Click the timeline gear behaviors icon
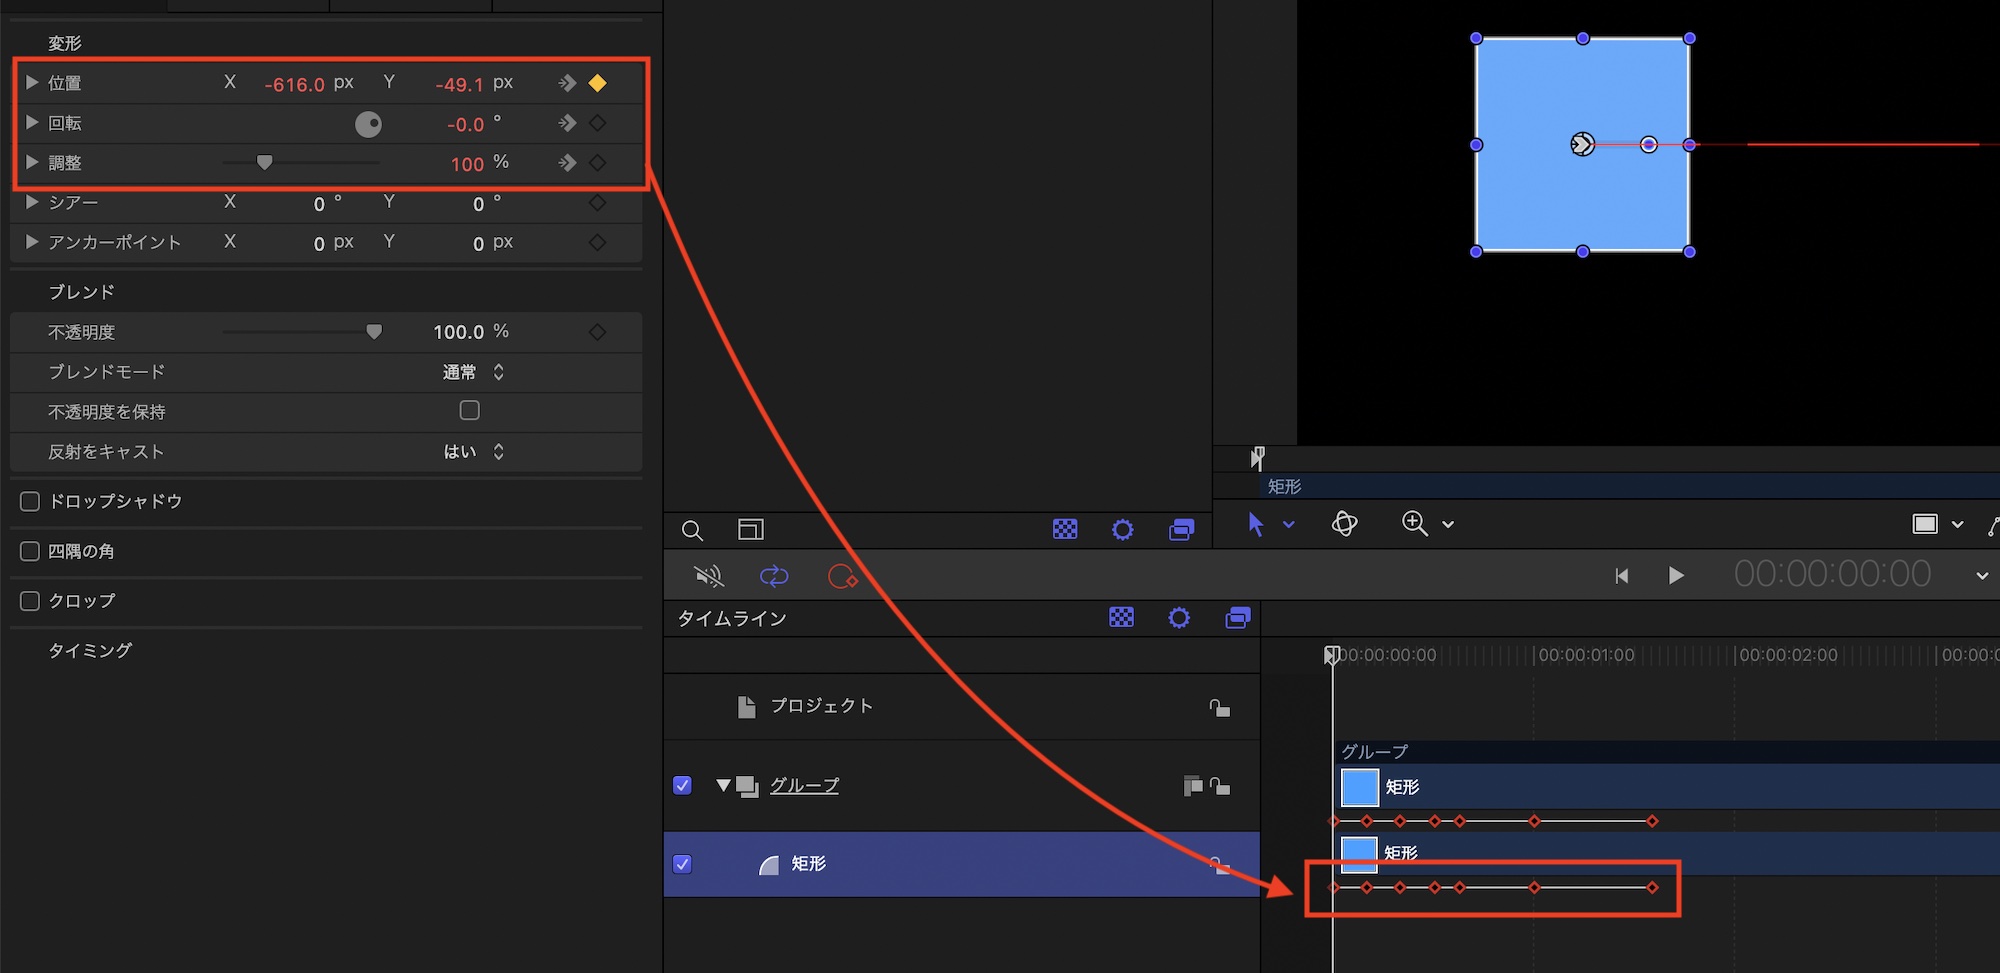Viewport: 2000px width, 973px height. [x=1179, y=619]
